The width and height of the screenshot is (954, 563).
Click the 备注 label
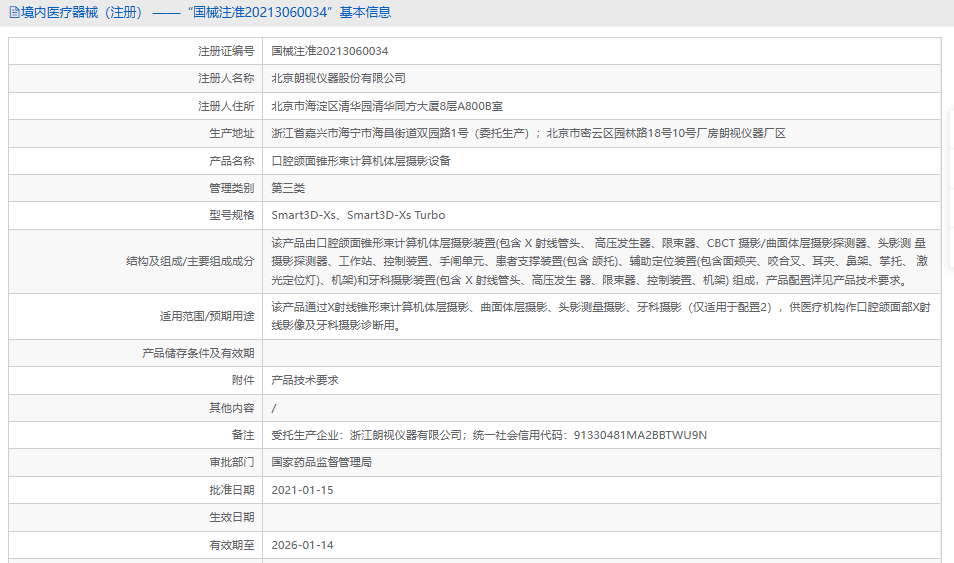pyautogui.click(x=243, y=435)
